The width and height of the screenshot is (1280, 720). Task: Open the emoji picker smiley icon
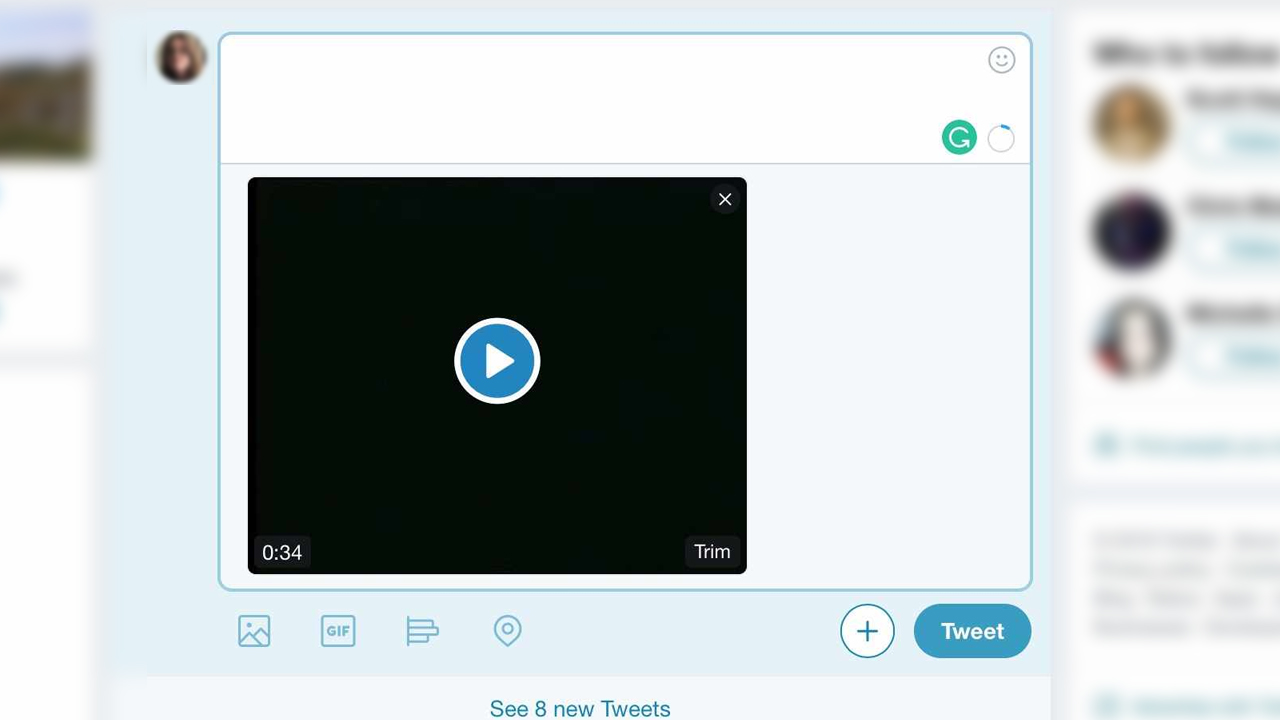tap(1001, 60)
